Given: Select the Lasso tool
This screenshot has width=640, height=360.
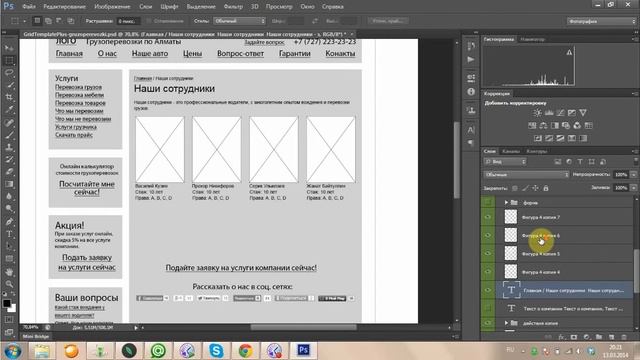Looking at the screenshot, I should coord(9,73).
